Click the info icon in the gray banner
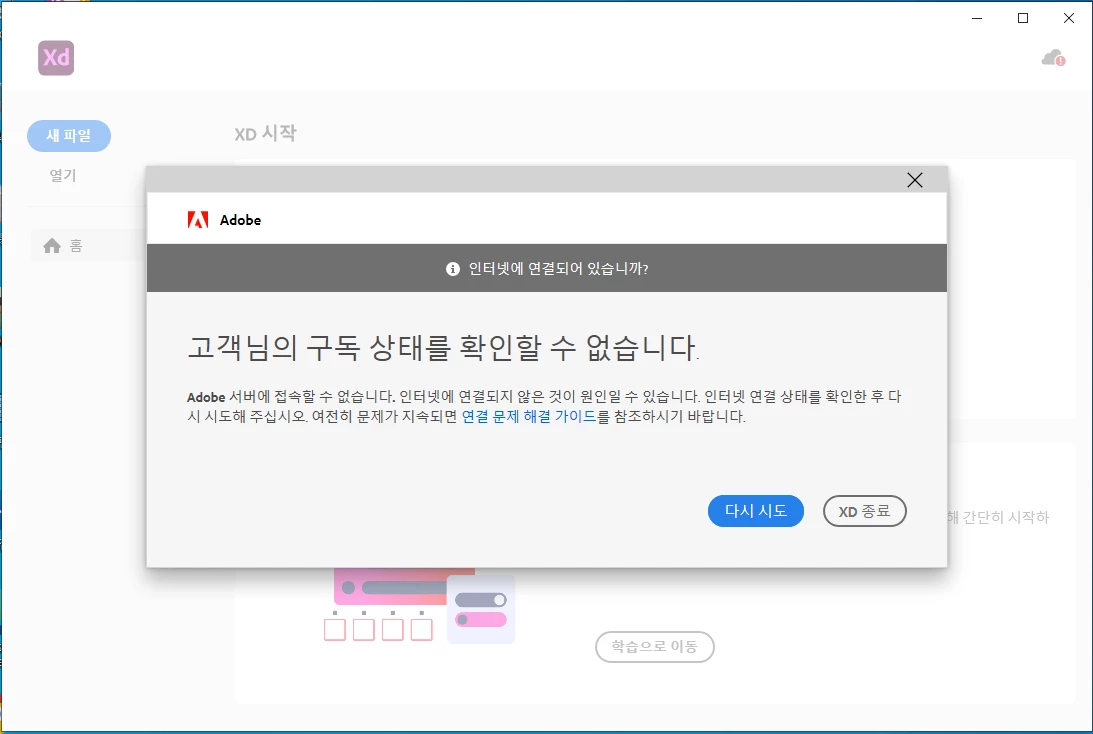 pyautogui.click(x=452, y=268)
